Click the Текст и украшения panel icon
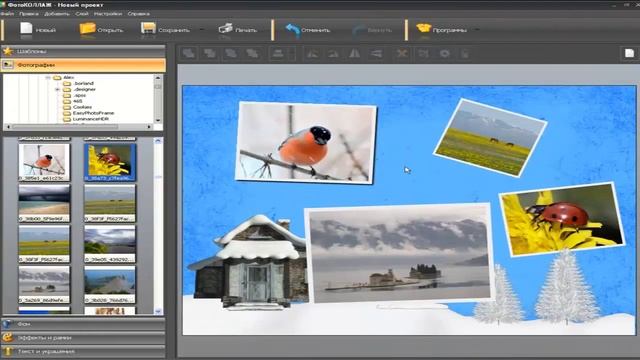This screenshot has height=360, width=640. click(7, 351)
